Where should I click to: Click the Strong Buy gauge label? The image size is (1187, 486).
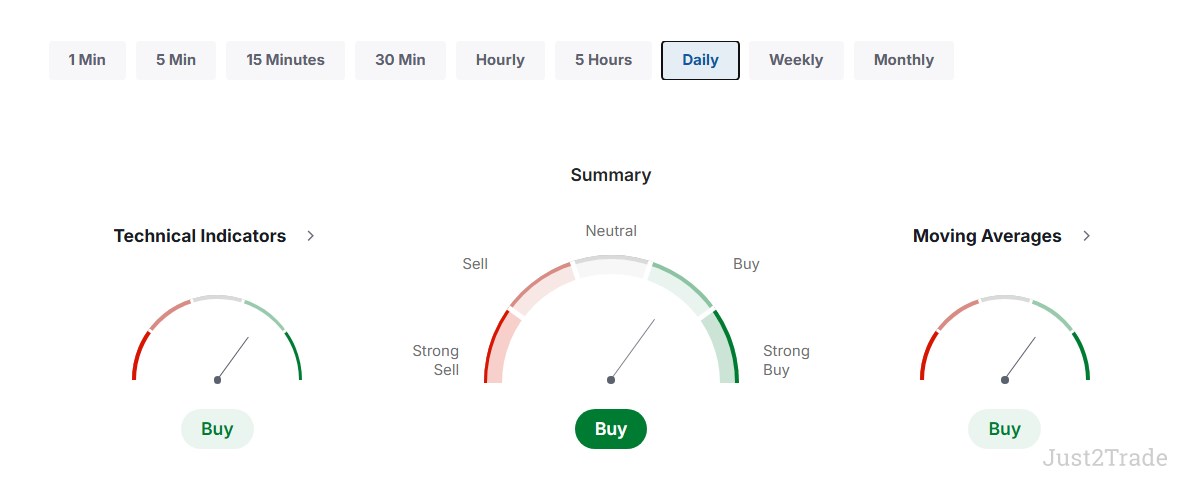(x=786, y=360)
